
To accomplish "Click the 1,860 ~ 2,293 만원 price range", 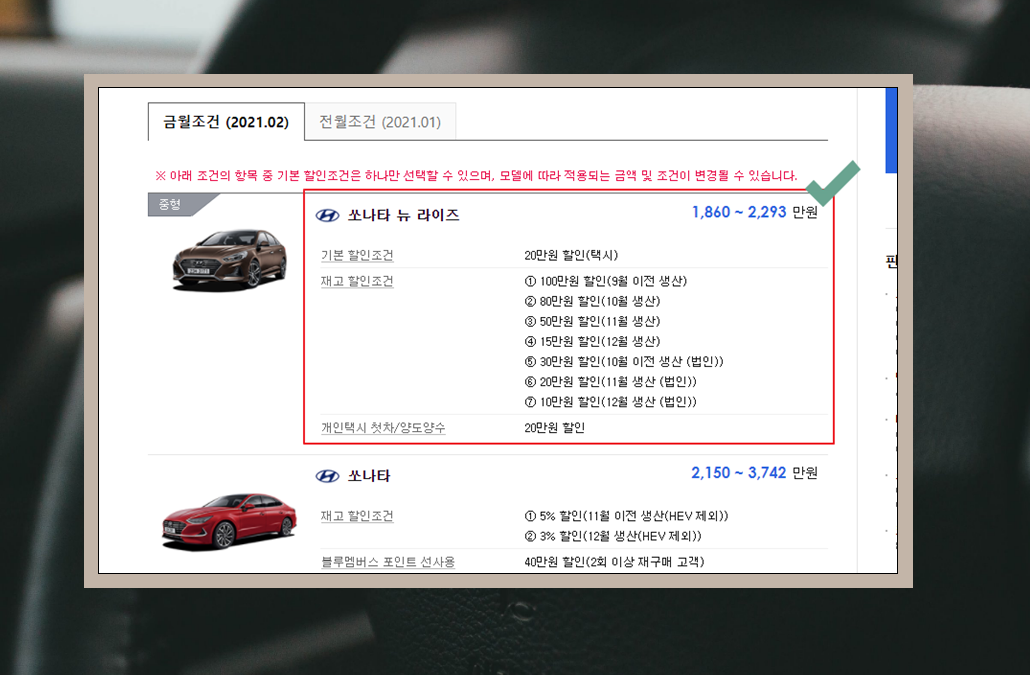I will click(754, 212).
